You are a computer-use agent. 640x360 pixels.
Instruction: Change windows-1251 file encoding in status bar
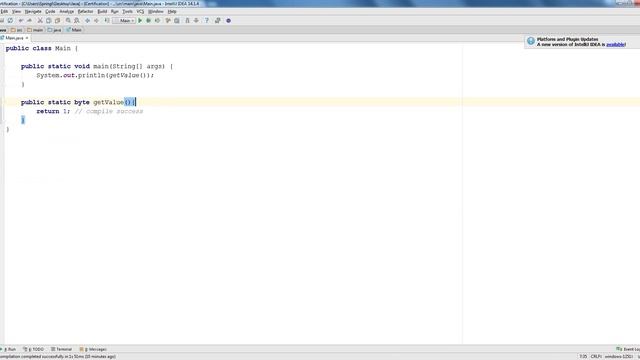(x=618, y=357)
